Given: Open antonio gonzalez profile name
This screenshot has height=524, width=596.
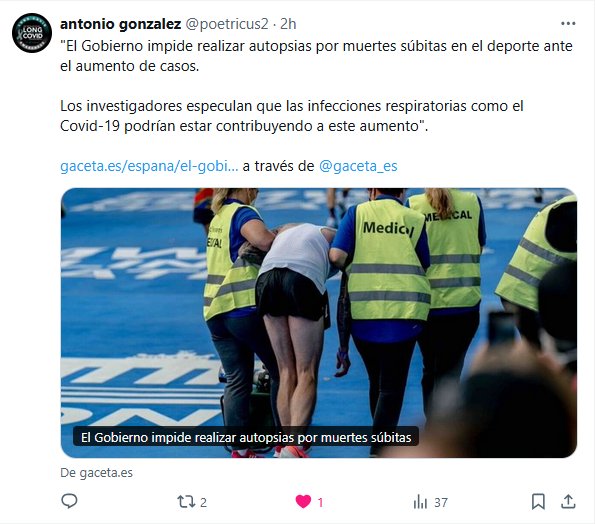Looking at the screenshot, I should click(x=120, y=24).
